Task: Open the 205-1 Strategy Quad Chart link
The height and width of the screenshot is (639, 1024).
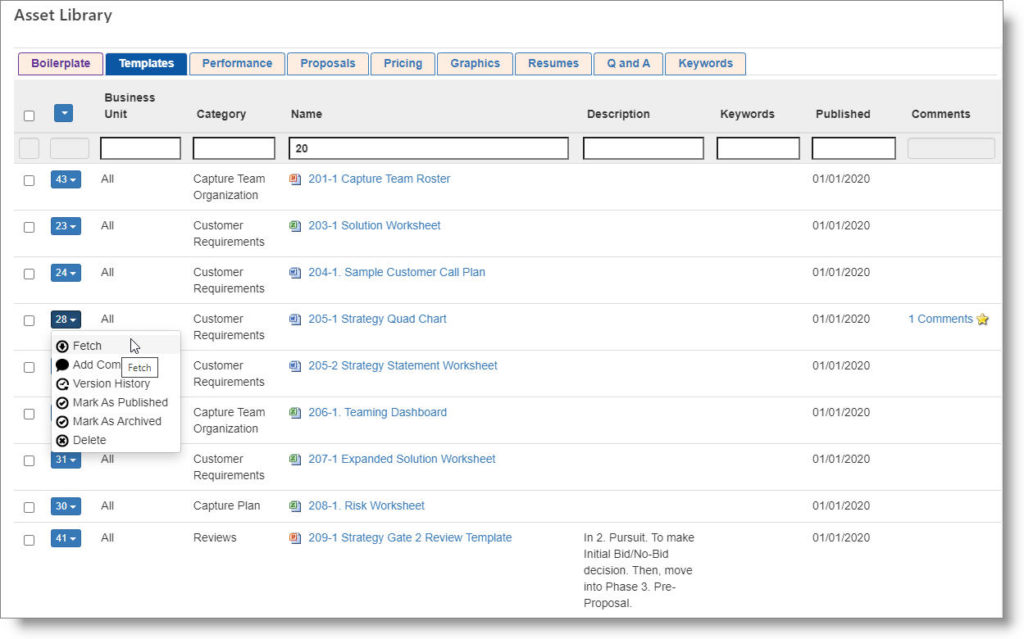Action: pos(377,319)
